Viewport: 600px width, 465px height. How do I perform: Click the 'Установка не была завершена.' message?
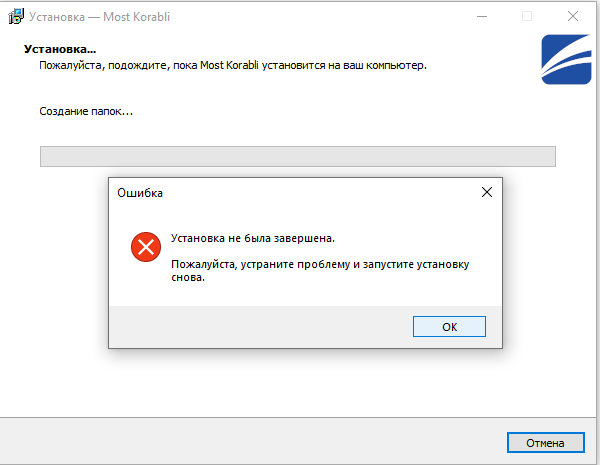pos(252,239)
